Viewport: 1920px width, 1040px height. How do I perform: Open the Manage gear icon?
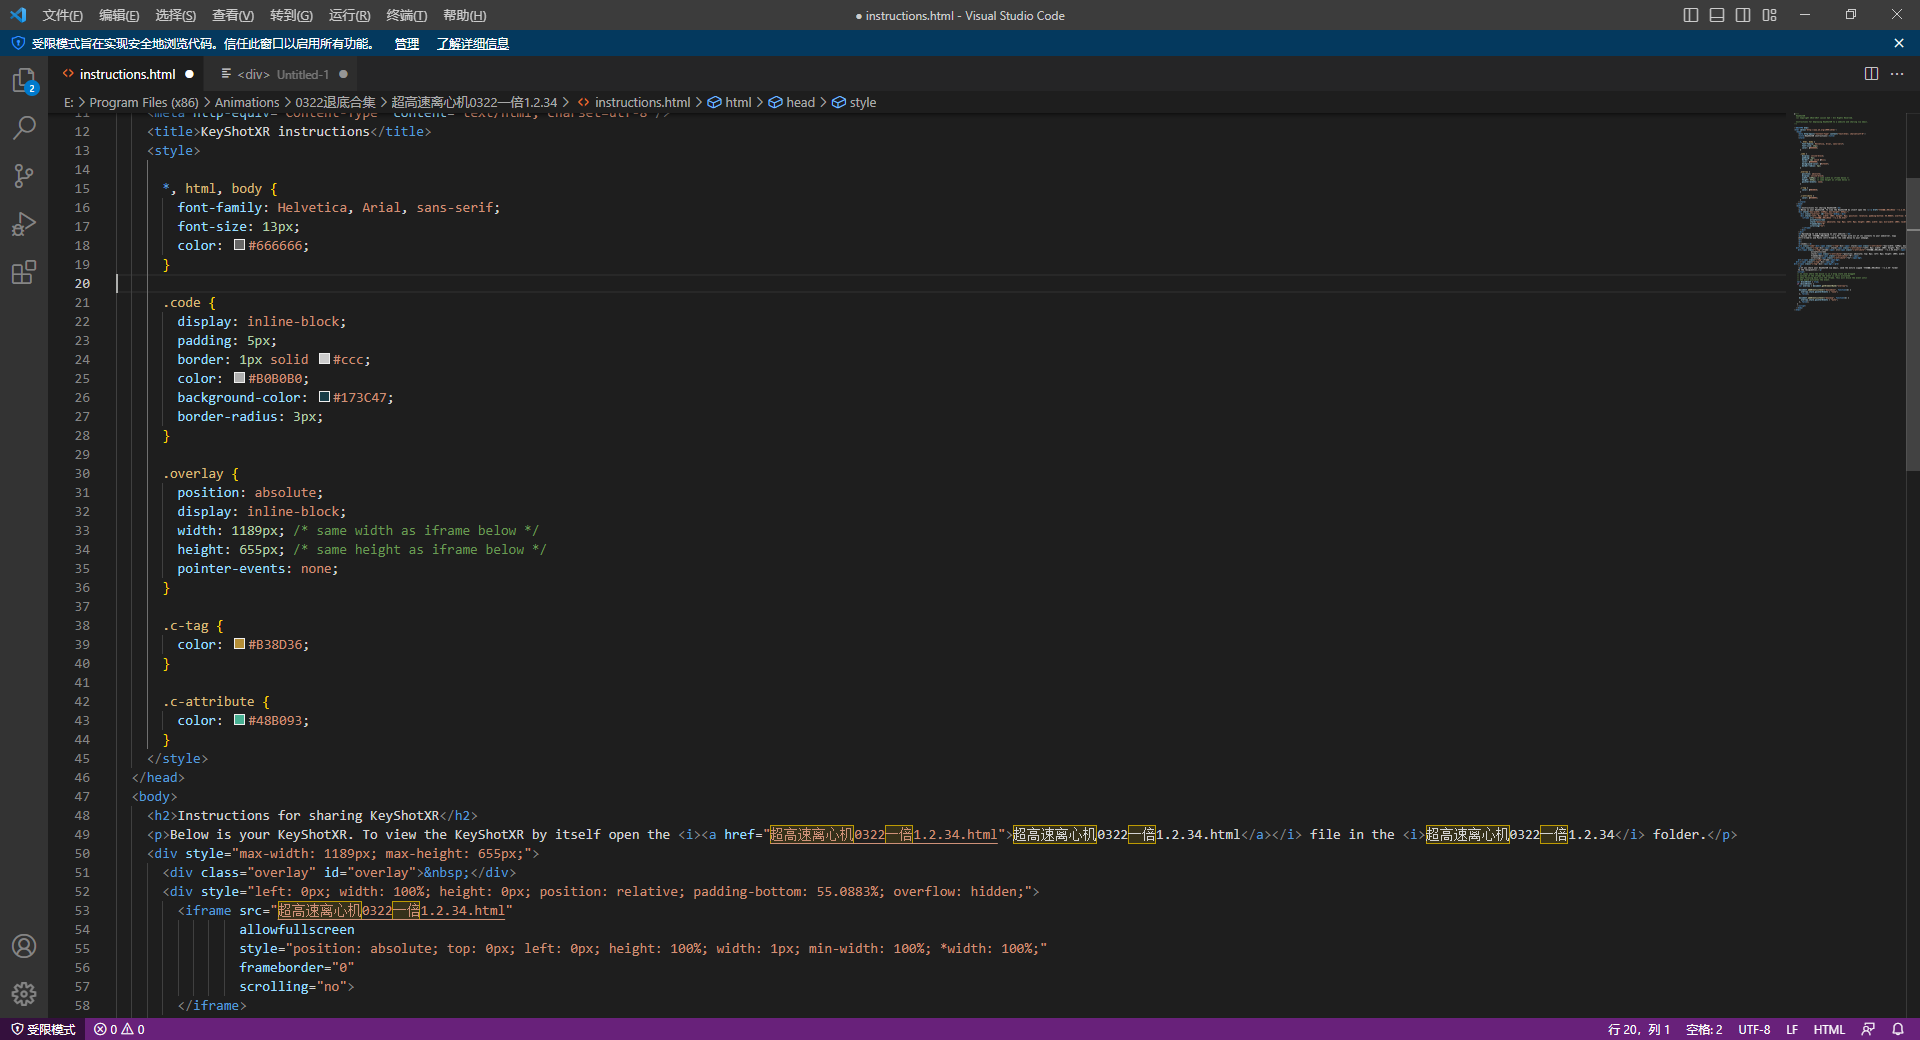point(24,994)
